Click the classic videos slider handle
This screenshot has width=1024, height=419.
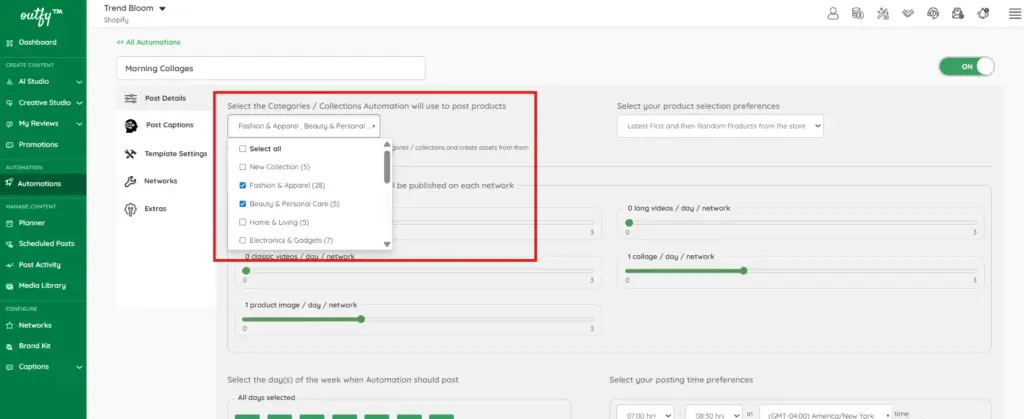246,271
